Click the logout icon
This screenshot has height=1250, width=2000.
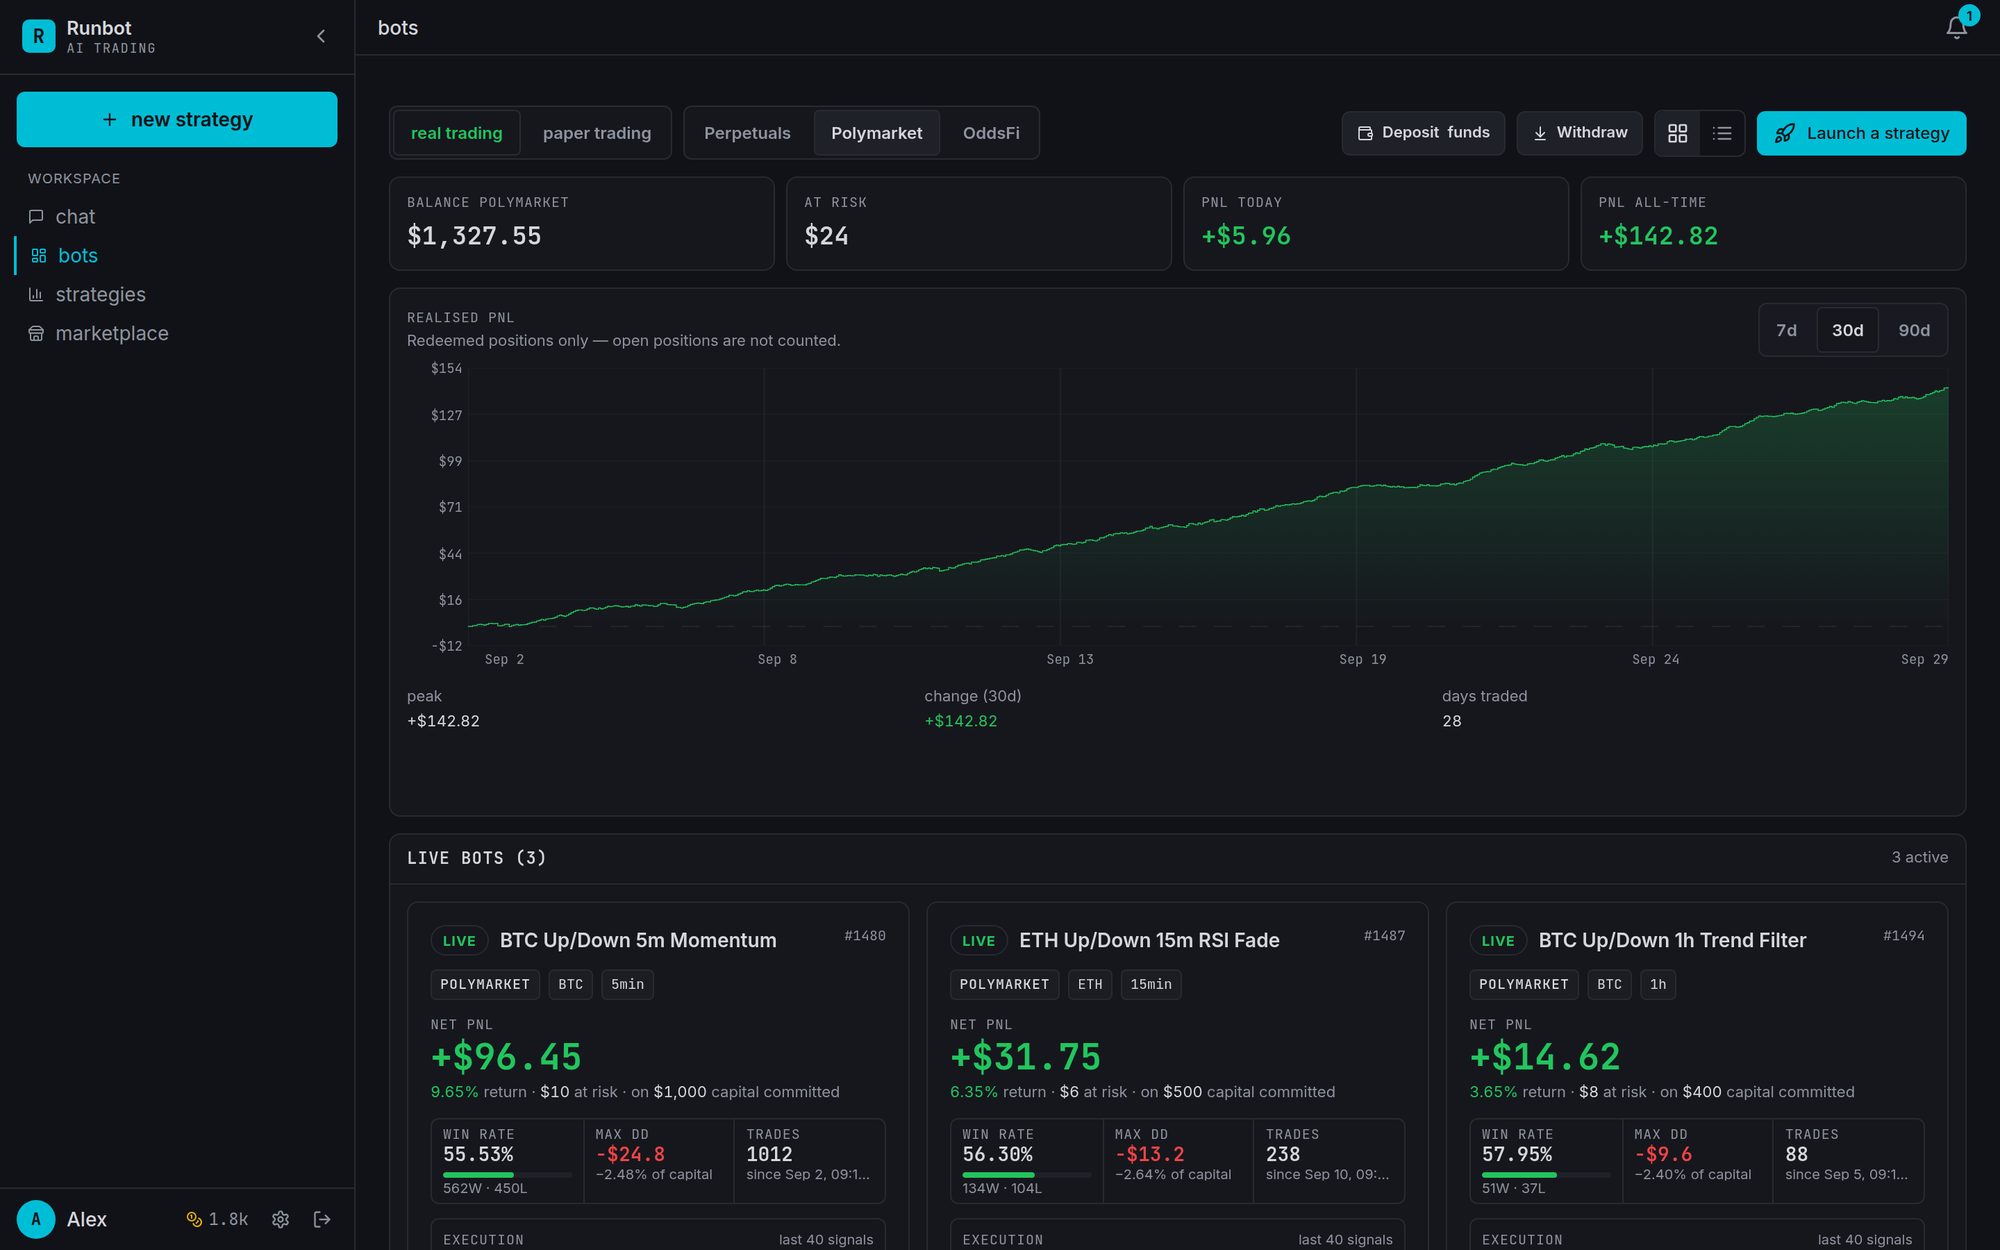click(x=322, y=1219)
